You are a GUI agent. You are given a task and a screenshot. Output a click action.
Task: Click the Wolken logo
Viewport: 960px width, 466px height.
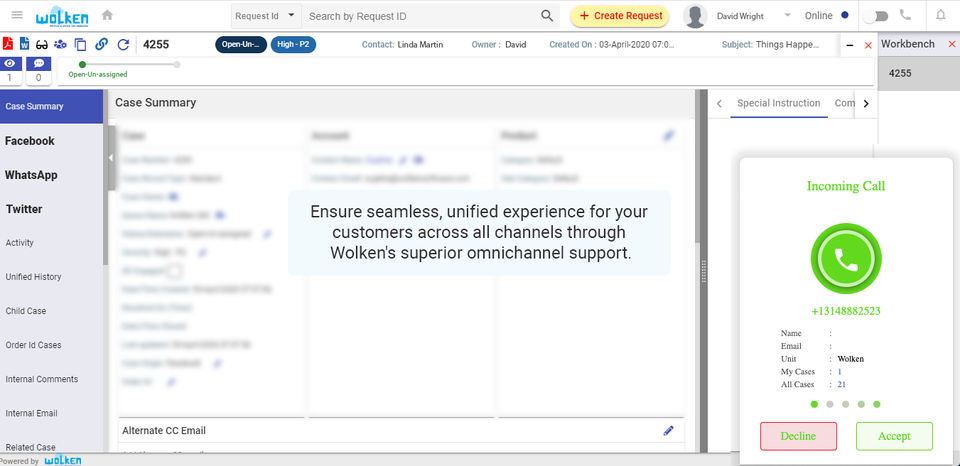(62, 17)
